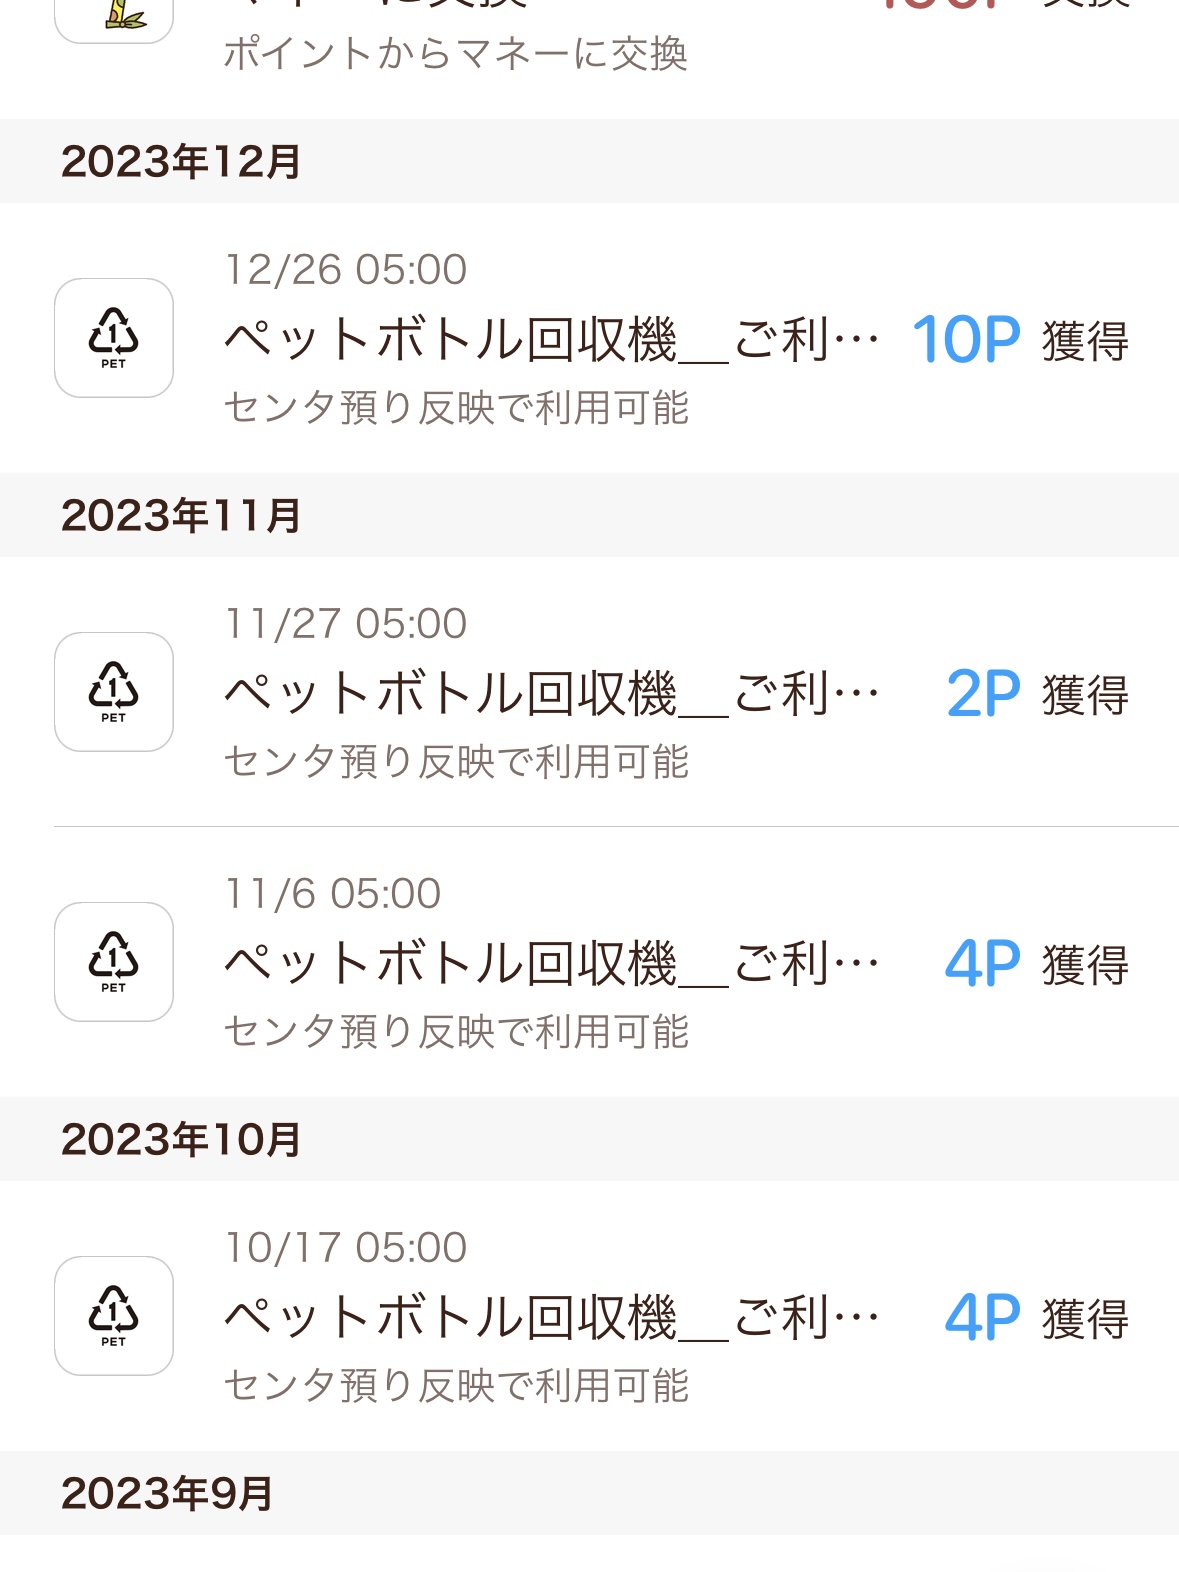Tap センタ預り反映で利用可能 under the 11/27 entry
The height and width of the screenshot is (1572, 1179).
(456, 762)
